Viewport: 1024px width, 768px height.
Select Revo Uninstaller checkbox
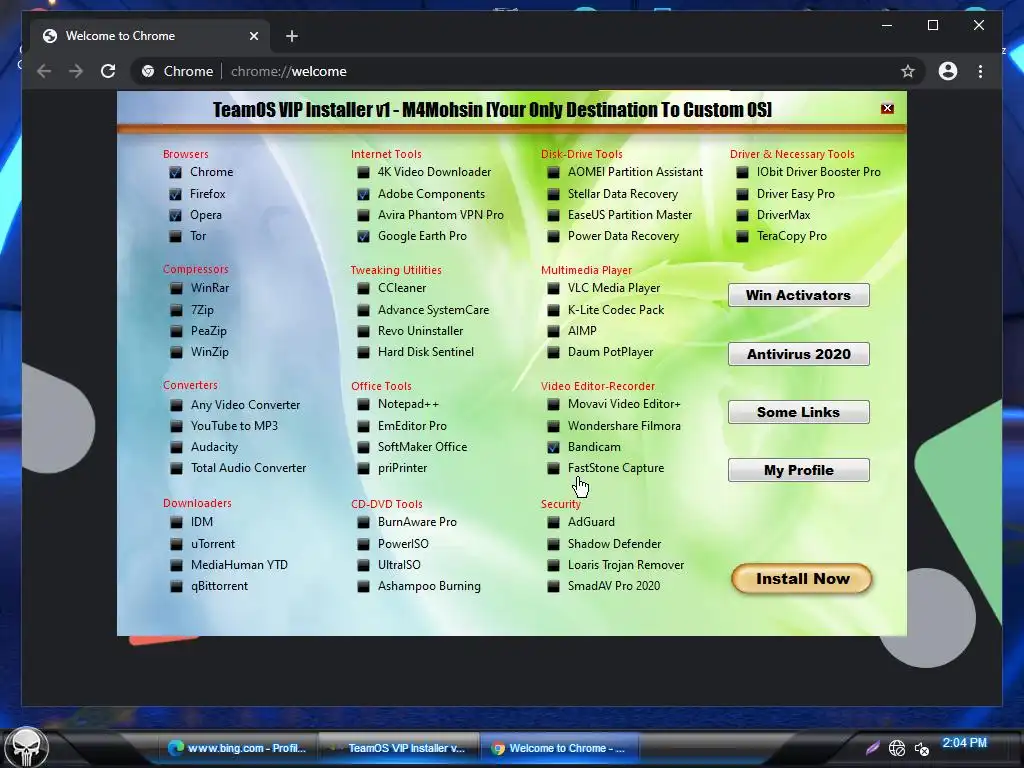pos(364,331)
